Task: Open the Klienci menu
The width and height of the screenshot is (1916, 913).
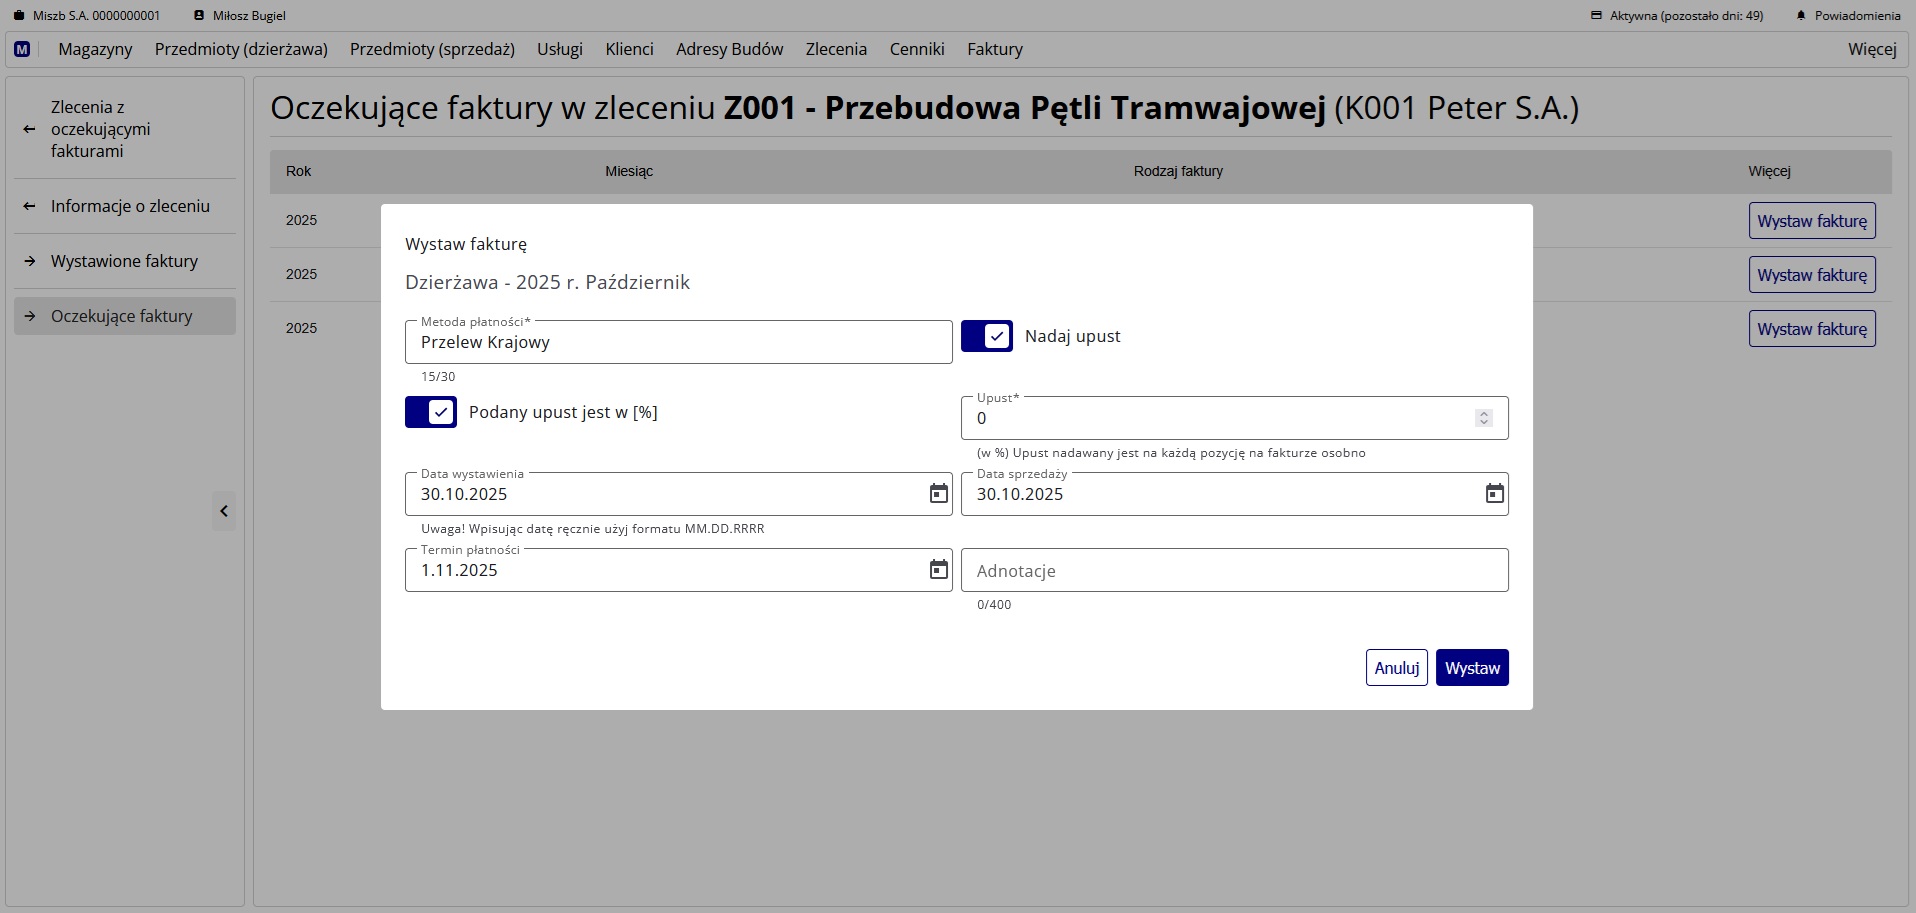Action: click(x=629, y=49)
